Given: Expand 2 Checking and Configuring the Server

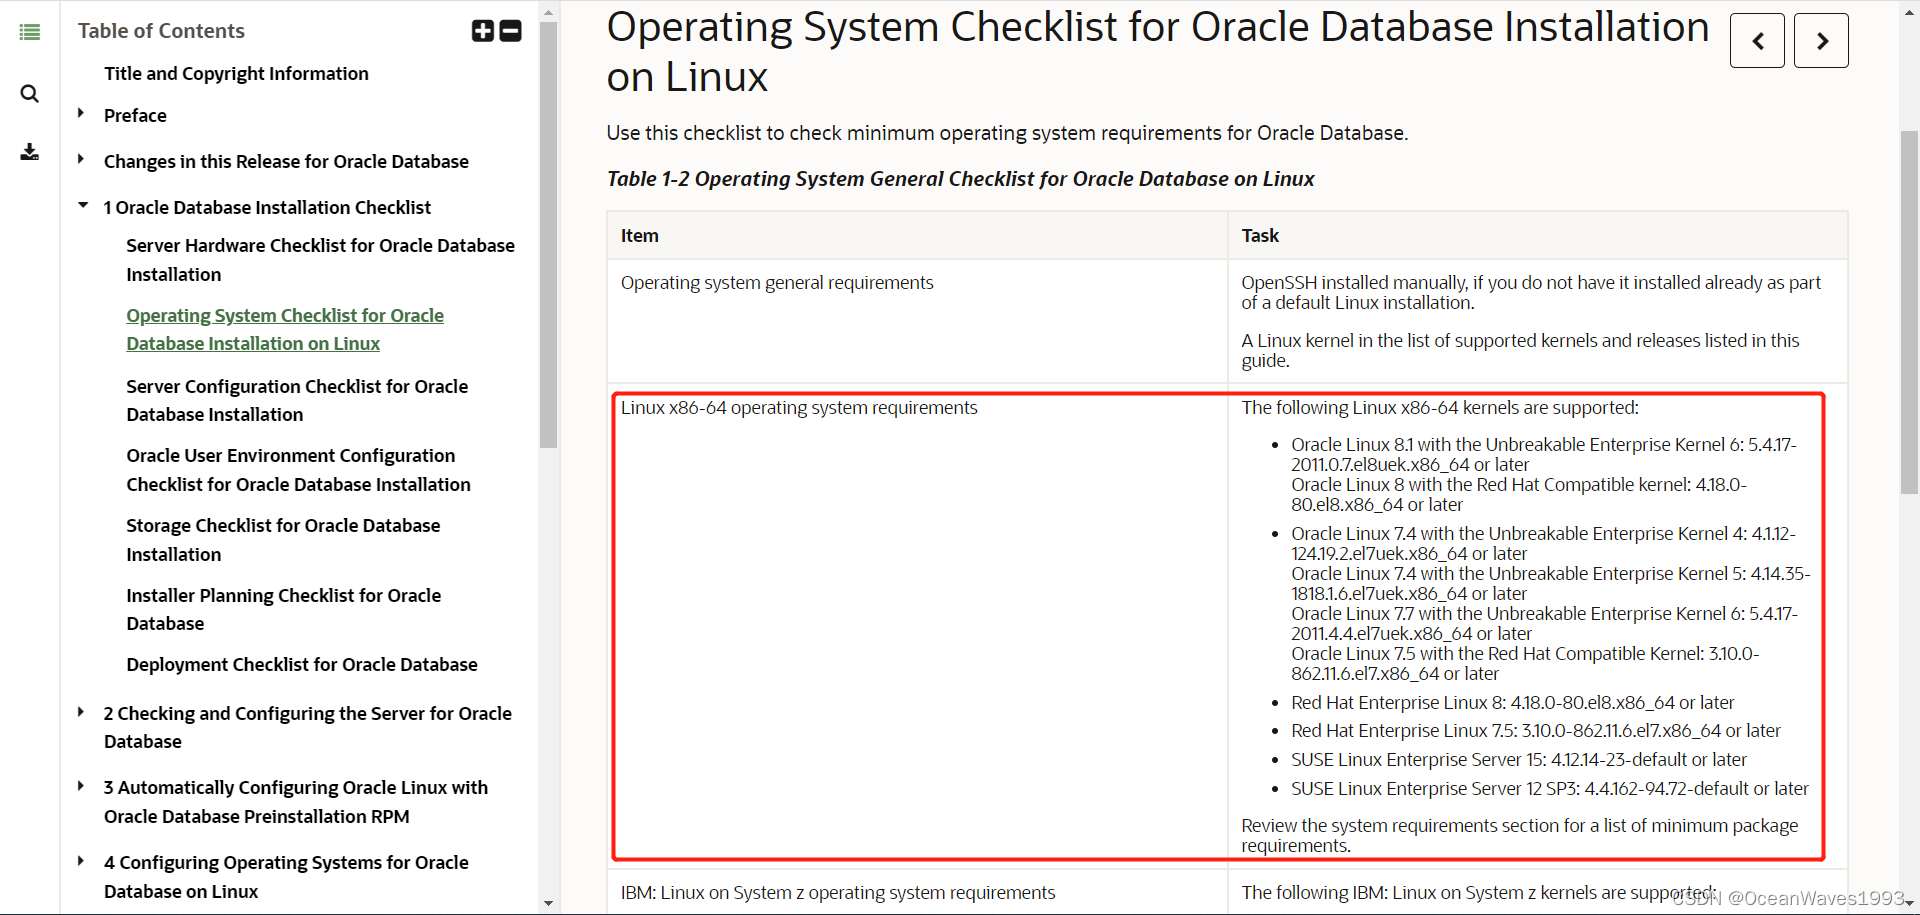Looking at the screenshot, I should (x=81, y=712).
